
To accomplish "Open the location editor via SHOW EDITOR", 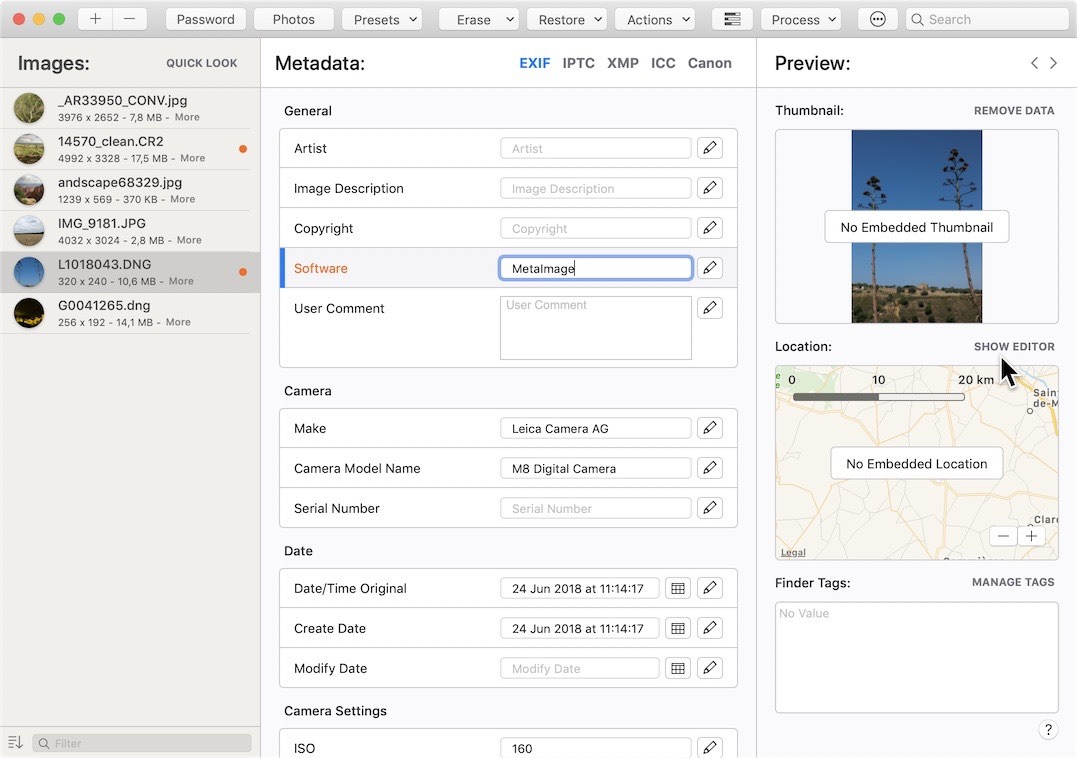I will point(1014,346).
